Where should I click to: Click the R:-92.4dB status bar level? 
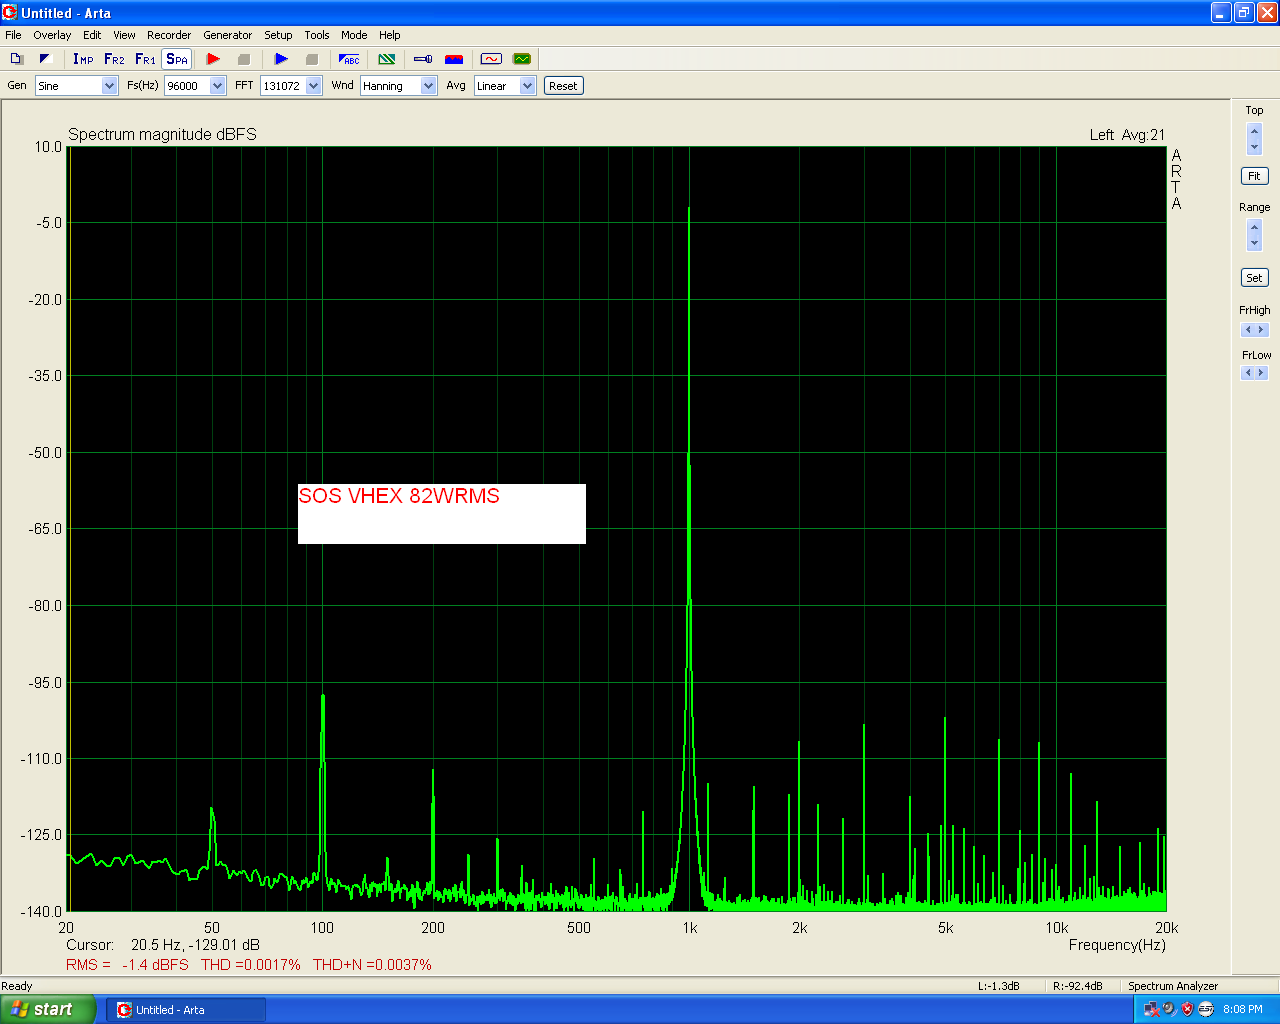1078,986
